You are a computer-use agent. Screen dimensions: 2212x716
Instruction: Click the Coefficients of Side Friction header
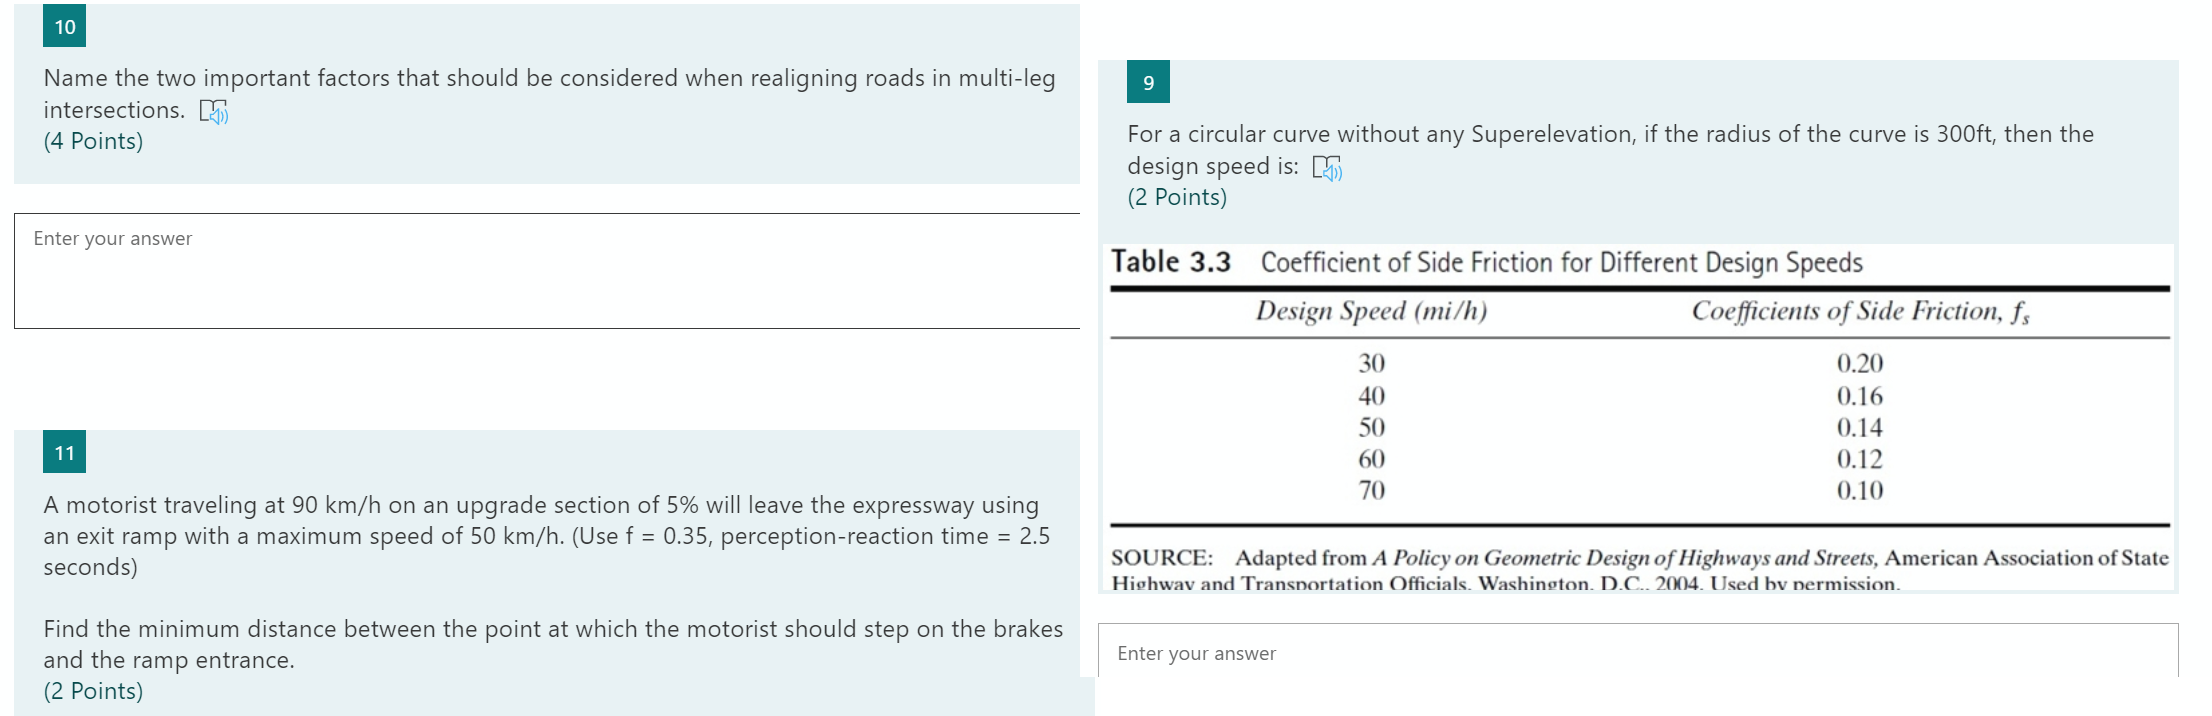(1860, 312)
